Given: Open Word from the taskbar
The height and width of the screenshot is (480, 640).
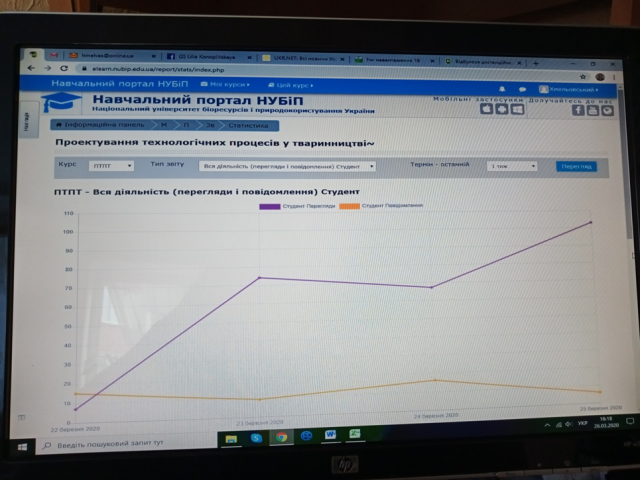Looking at the screenshot, I should point(330,435).
